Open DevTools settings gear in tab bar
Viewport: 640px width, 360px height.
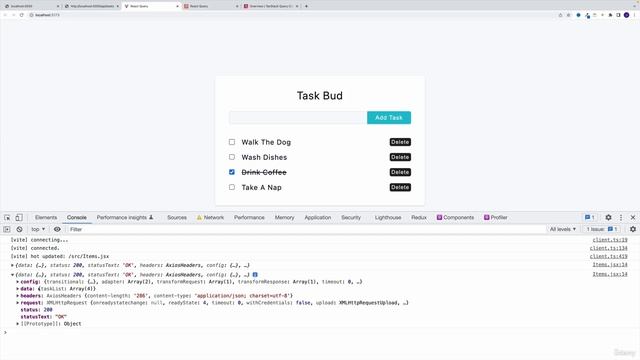(608, 218)
